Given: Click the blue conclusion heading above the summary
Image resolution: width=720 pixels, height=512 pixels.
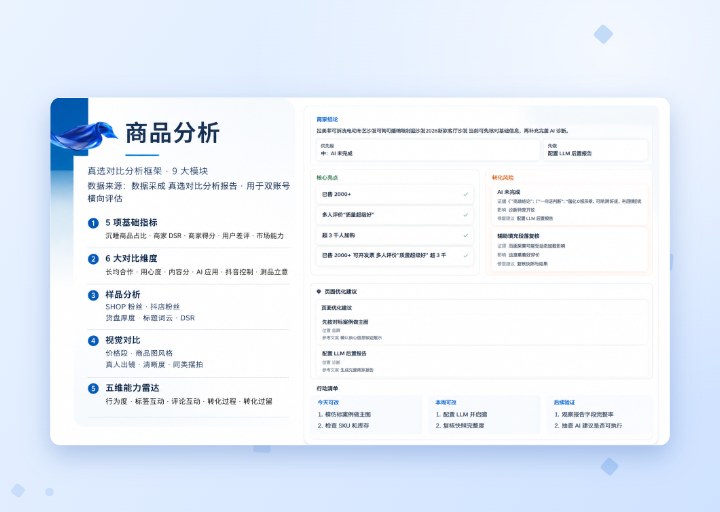Looking at the screenshot, I should click(x=327, y=119).
